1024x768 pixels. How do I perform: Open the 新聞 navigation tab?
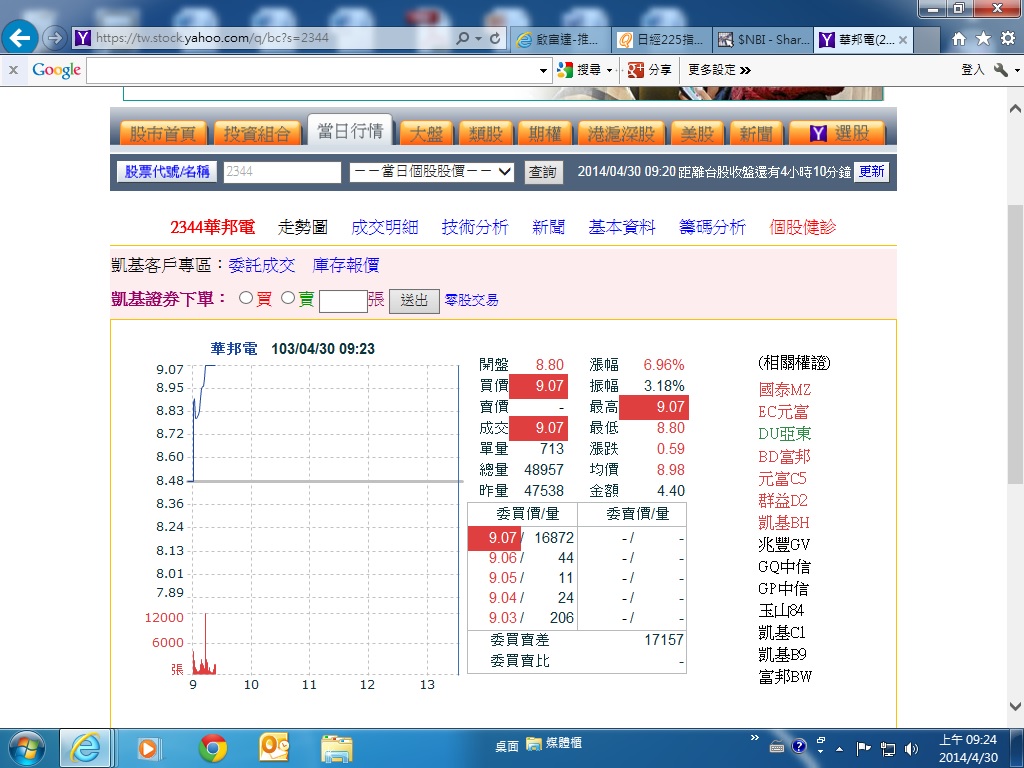click(x=756, y=134)
